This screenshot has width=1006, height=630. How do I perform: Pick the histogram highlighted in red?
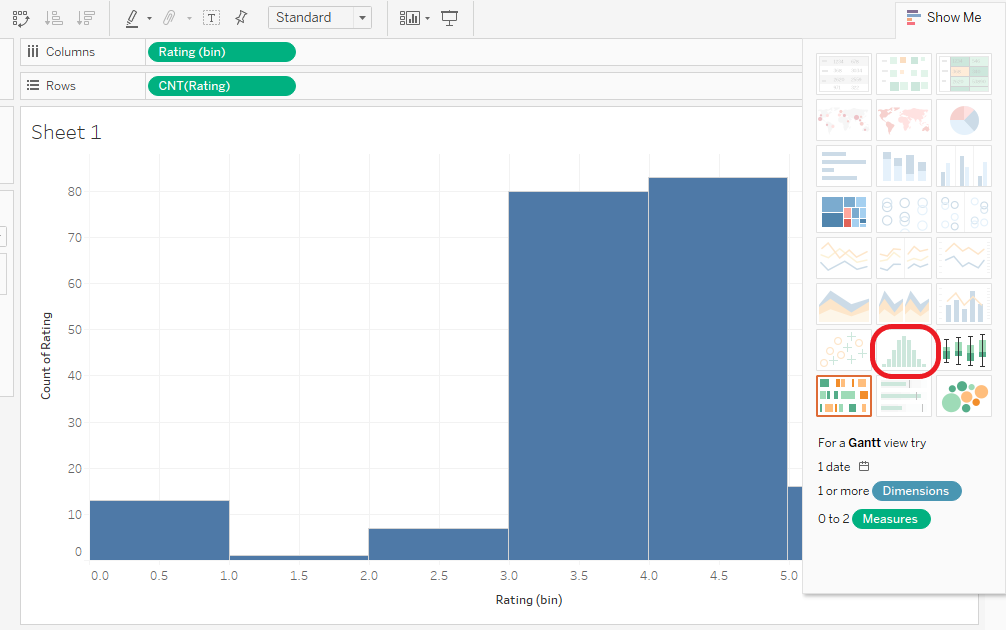903,351
